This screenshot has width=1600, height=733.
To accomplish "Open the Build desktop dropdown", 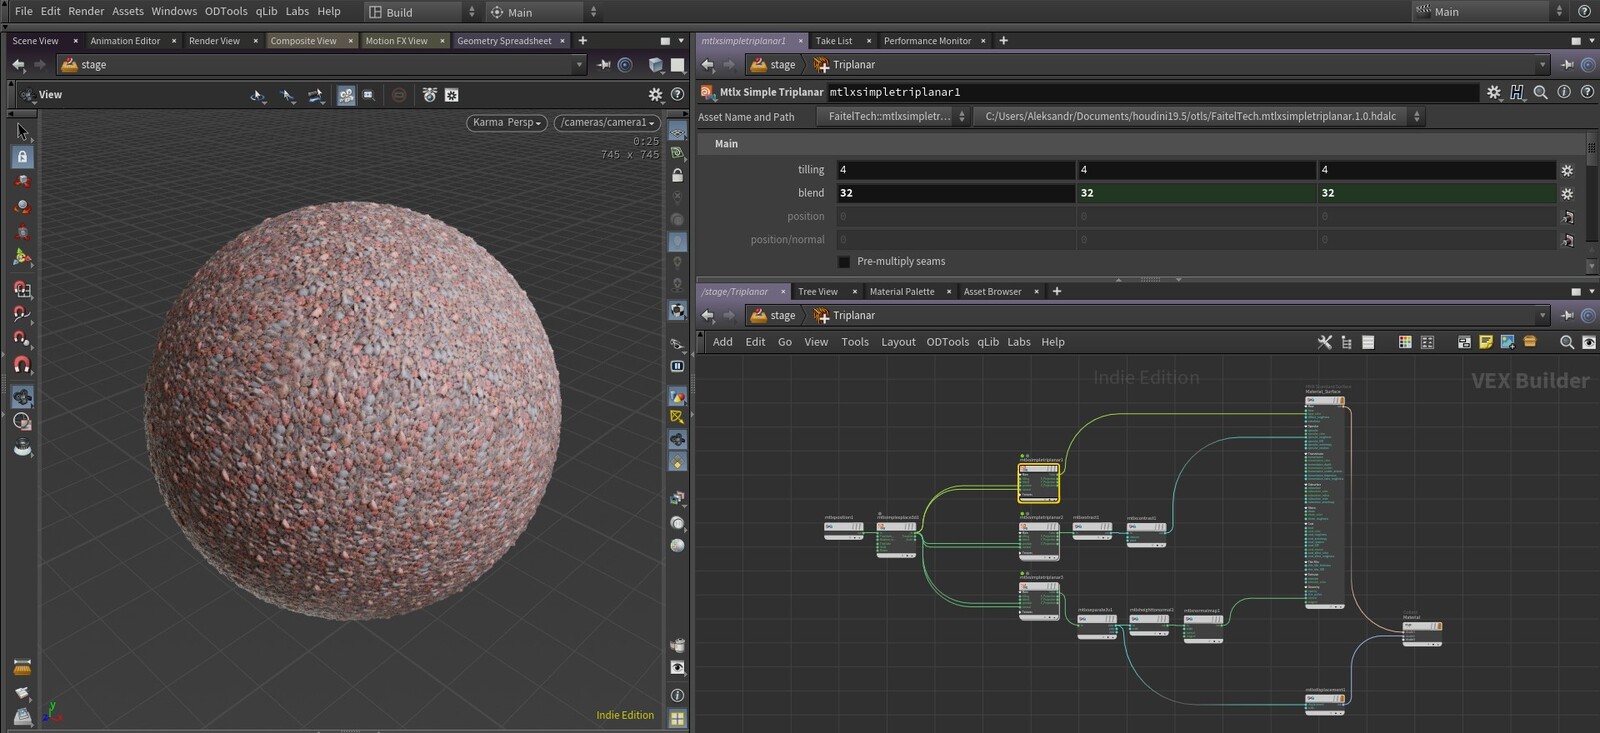I will click(x=422, y=12).
